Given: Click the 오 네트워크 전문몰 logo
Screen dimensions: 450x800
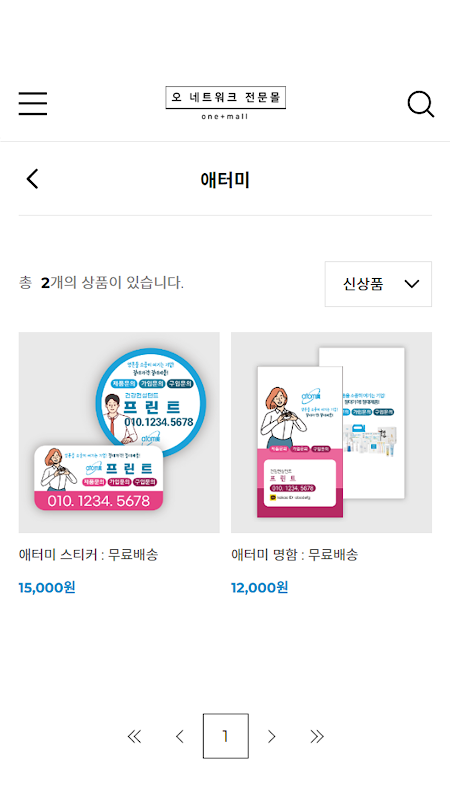Looking at the screenshot, I should pos(225,97).
